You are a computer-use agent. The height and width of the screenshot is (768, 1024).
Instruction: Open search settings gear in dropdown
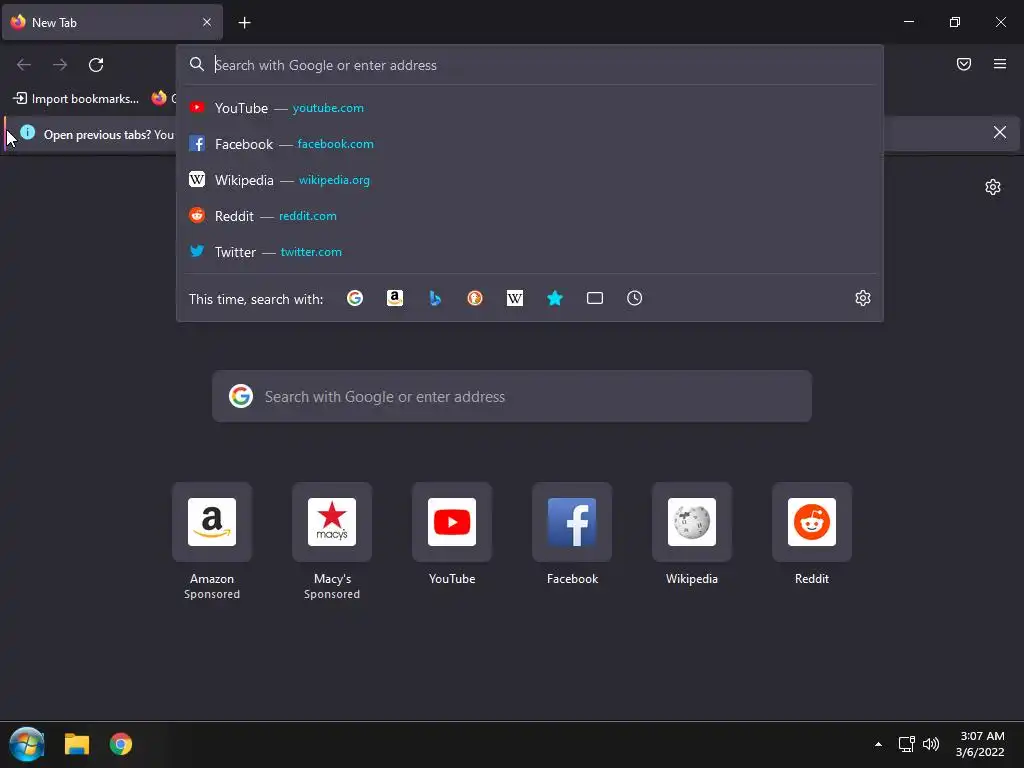coord(863,298)
